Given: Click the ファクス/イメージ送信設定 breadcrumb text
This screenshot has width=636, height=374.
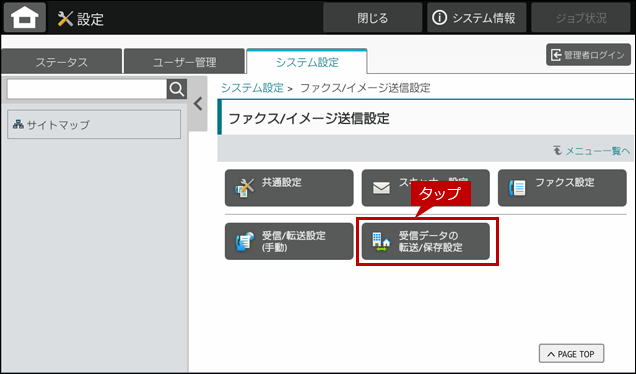Looking at the screenshot, I should (365, 88).
